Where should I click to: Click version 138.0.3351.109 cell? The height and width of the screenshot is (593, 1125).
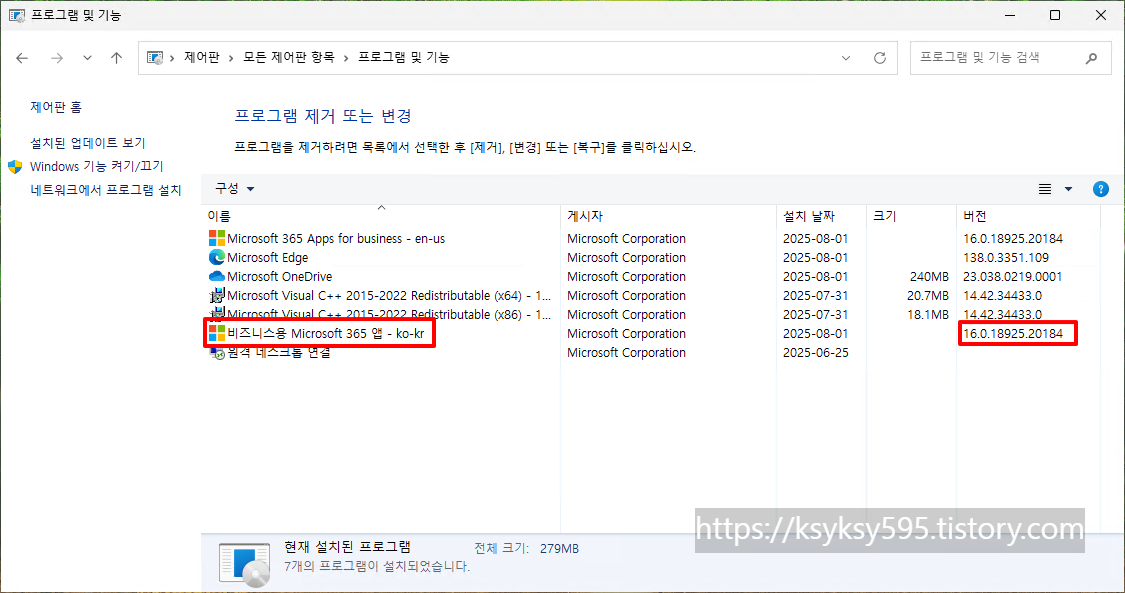click(1006, 257)
